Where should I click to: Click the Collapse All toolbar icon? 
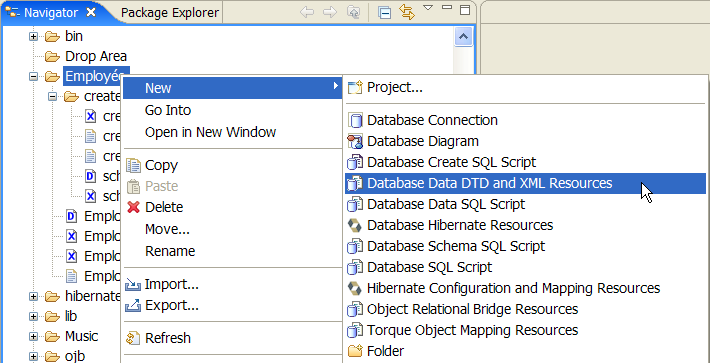click(x=384, y=13)
